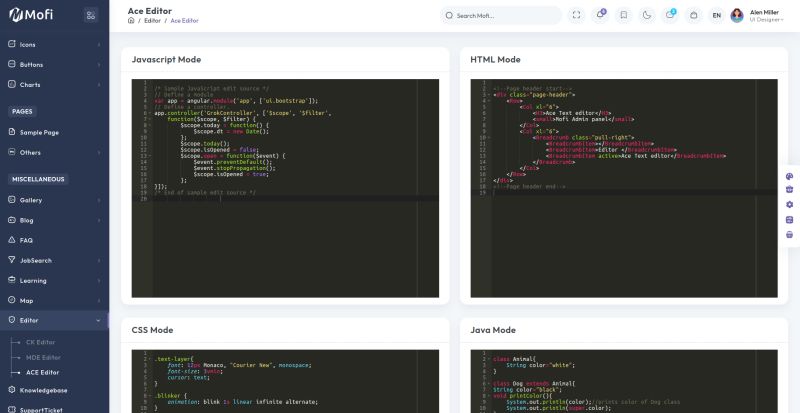Image resolution: width=800 pixels, height=413 pixels.
Task: Expand the Charts submenu arrow
Action: pos(98,85)
